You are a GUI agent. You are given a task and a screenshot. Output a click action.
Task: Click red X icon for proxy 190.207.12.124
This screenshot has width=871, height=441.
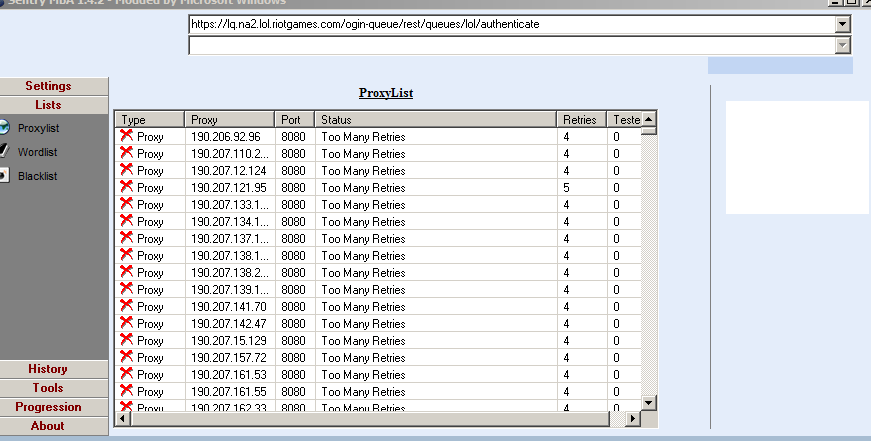pyautogui.click(x=127, y=169)
